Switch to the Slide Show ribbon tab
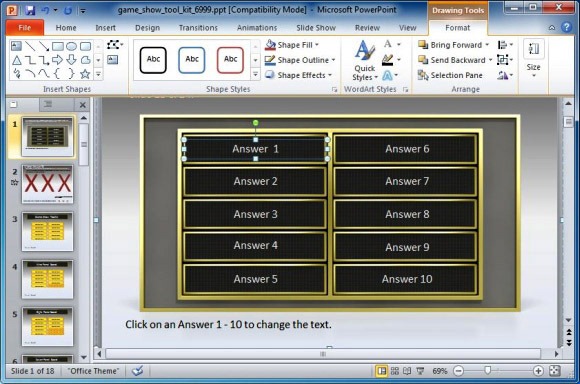This screenshot has height=384, width=580. pyautogui.click(x=316, y=27)
